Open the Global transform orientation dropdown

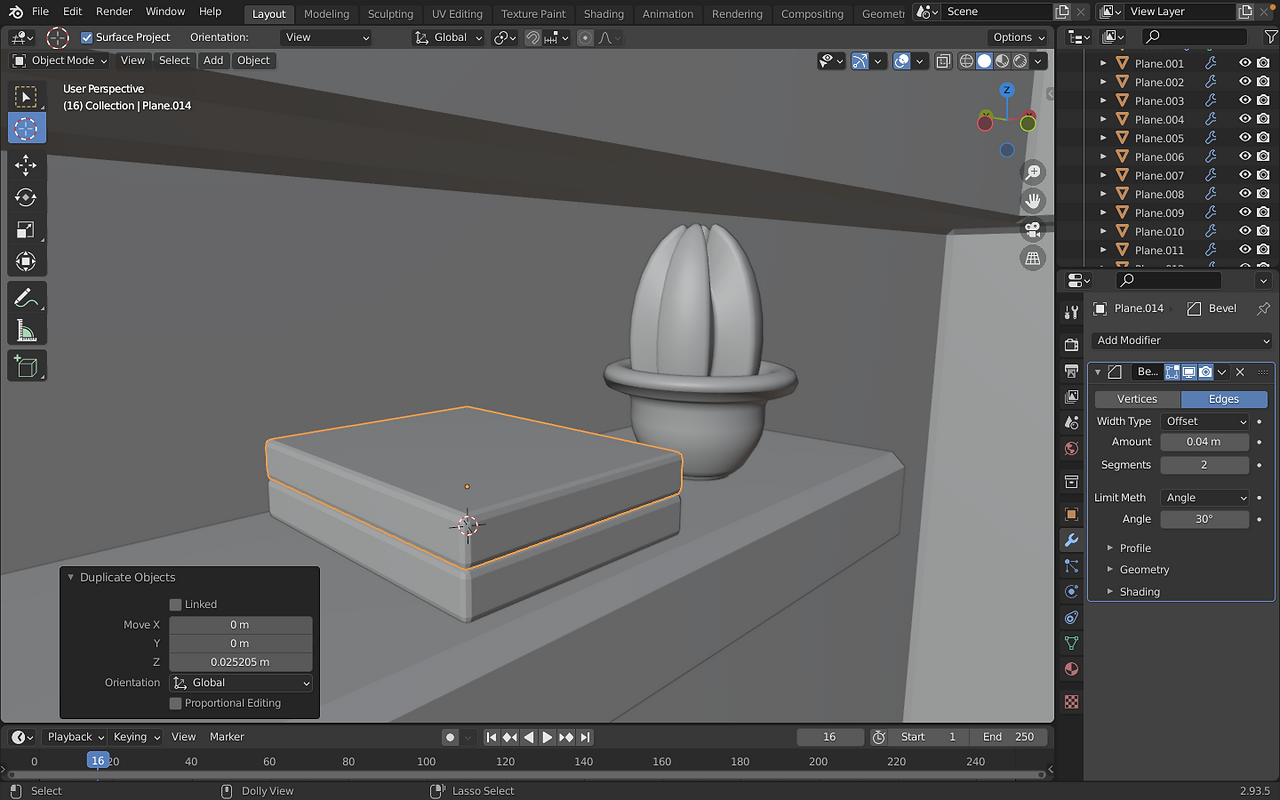tap(449, 37)
